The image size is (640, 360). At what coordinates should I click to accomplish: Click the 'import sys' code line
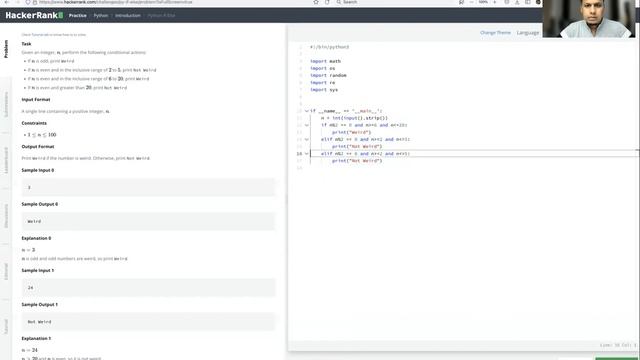[324, 90]
